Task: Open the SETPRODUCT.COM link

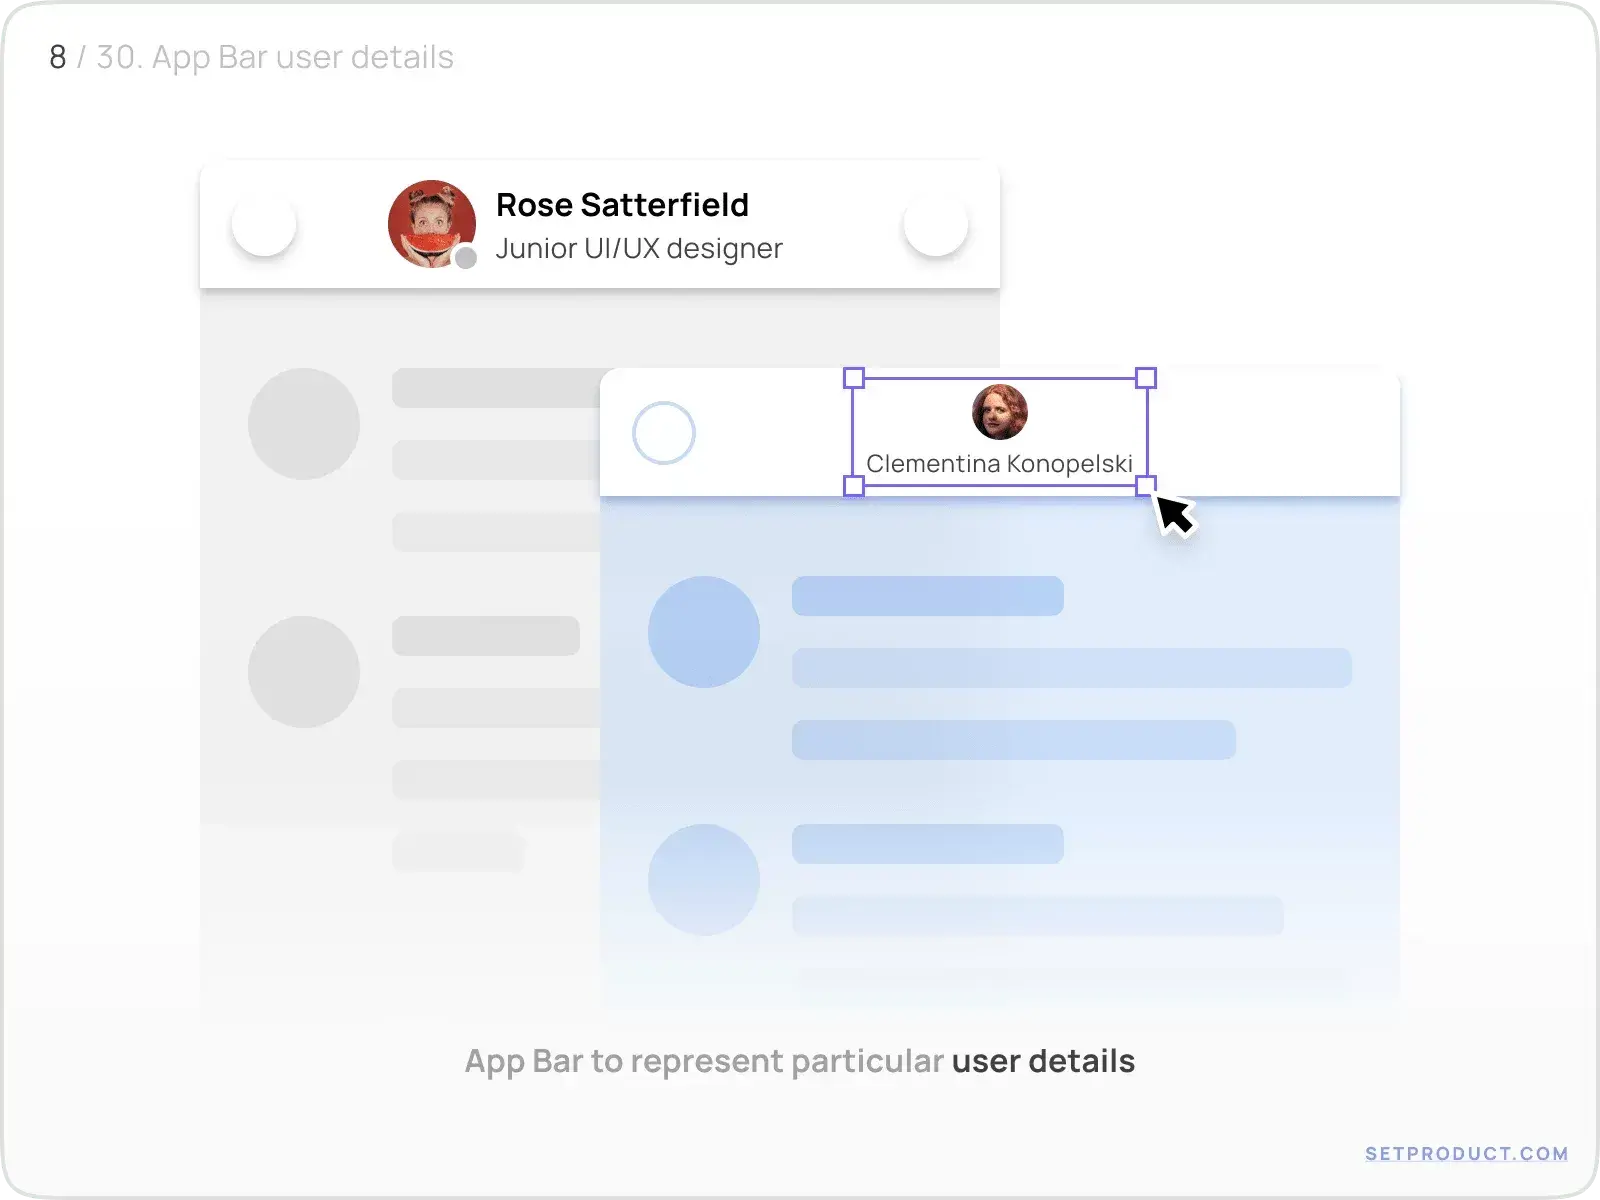Action: (x=1466, y=1153)
